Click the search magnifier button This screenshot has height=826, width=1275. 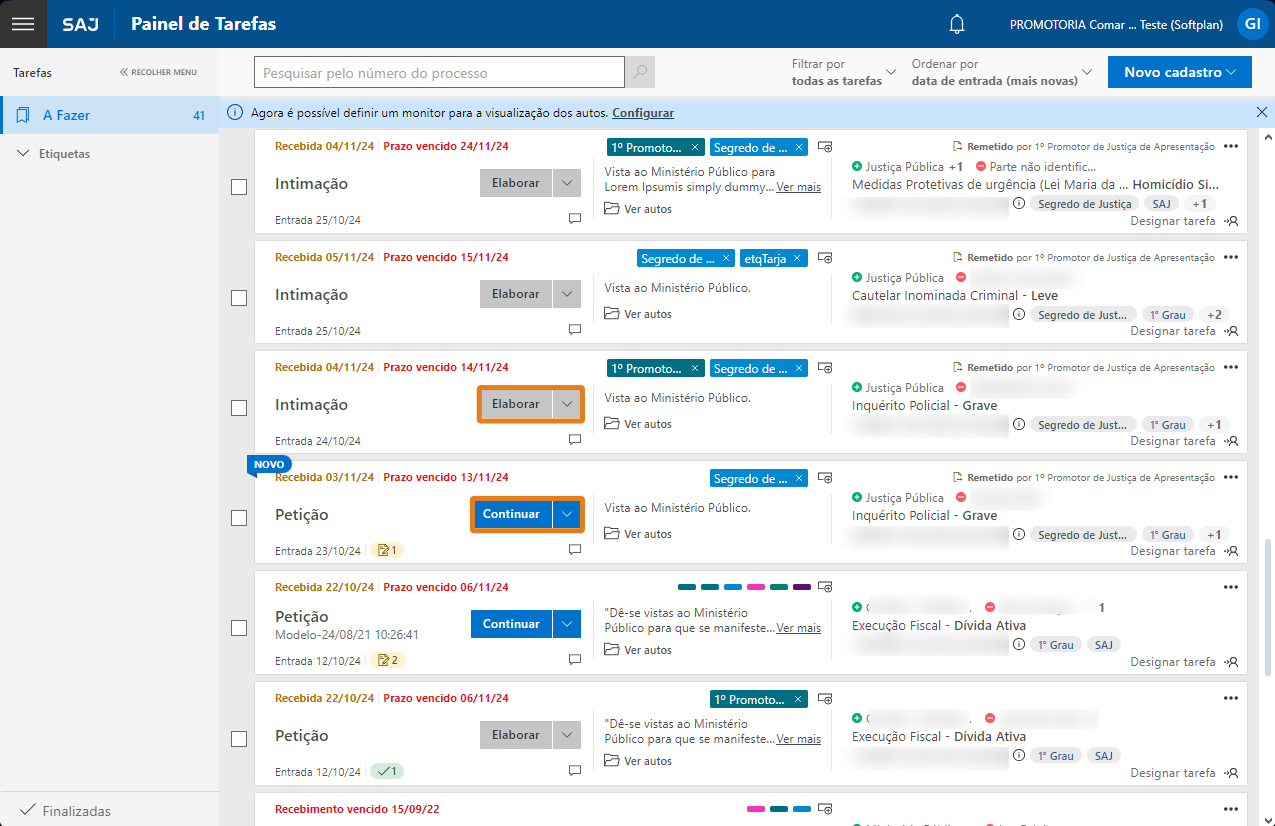pyautogui.click(x=640, y=73)
